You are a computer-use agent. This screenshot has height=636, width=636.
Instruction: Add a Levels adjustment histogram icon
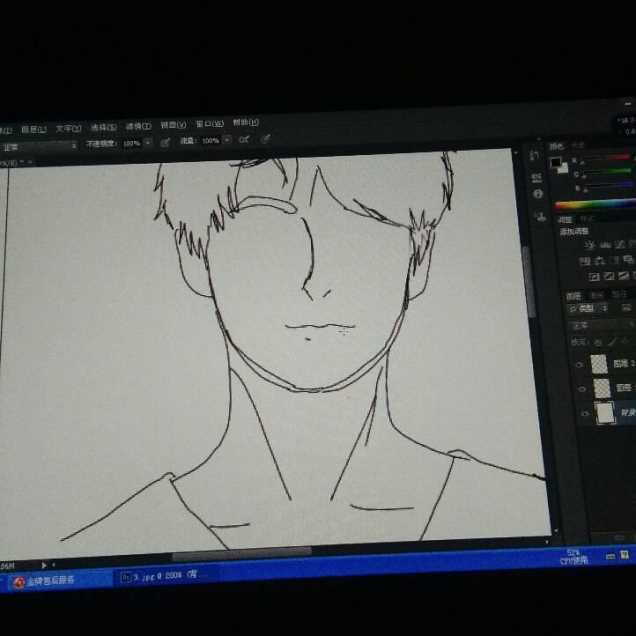tap(605, 245)
